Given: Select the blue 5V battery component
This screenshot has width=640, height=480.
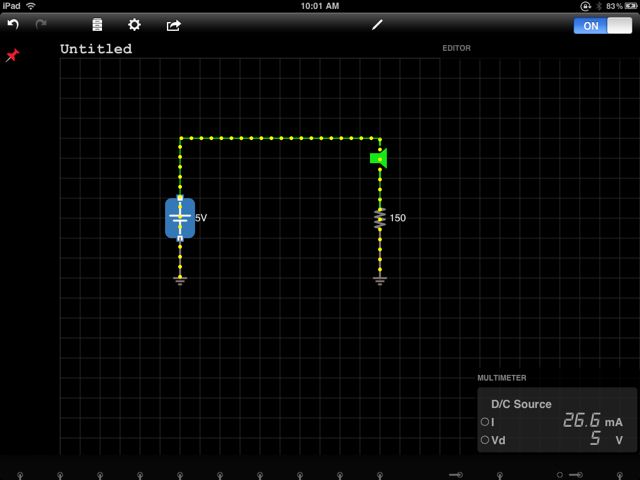Looking at the screenshot, I should (x=180, y=218).
